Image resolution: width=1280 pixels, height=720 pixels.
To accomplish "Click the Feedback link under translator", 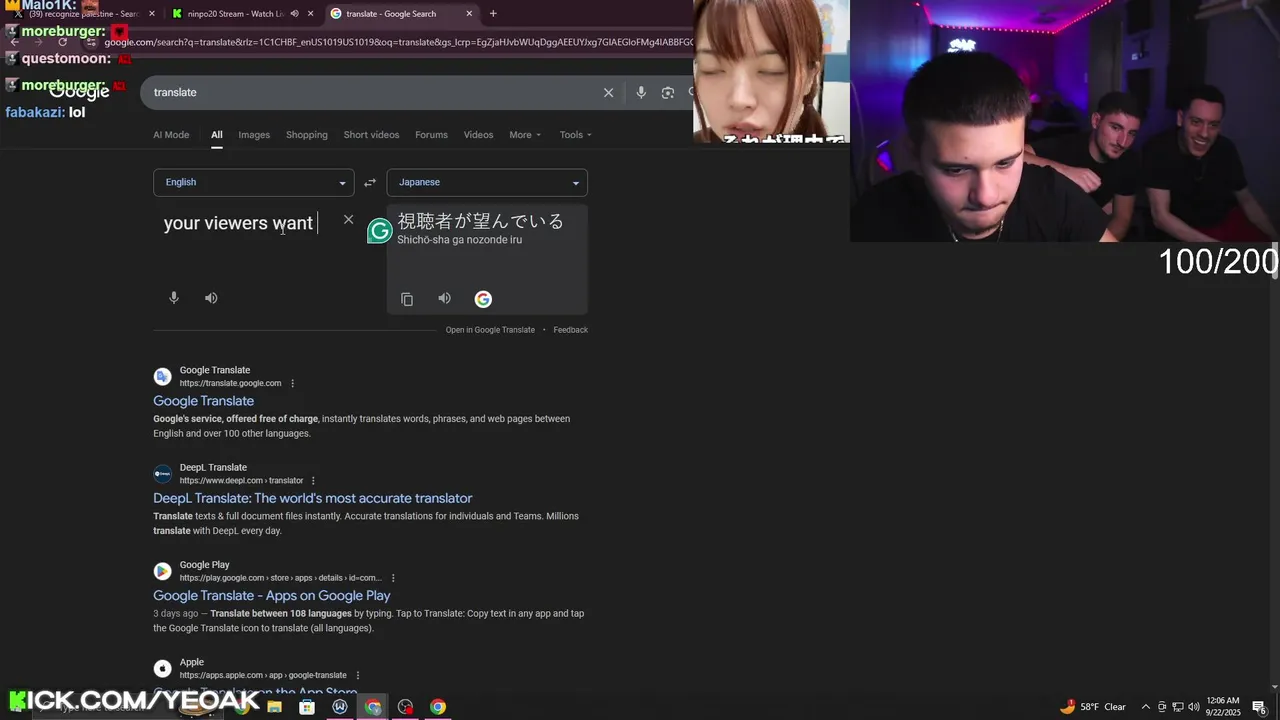I will [x=570, y=330].
